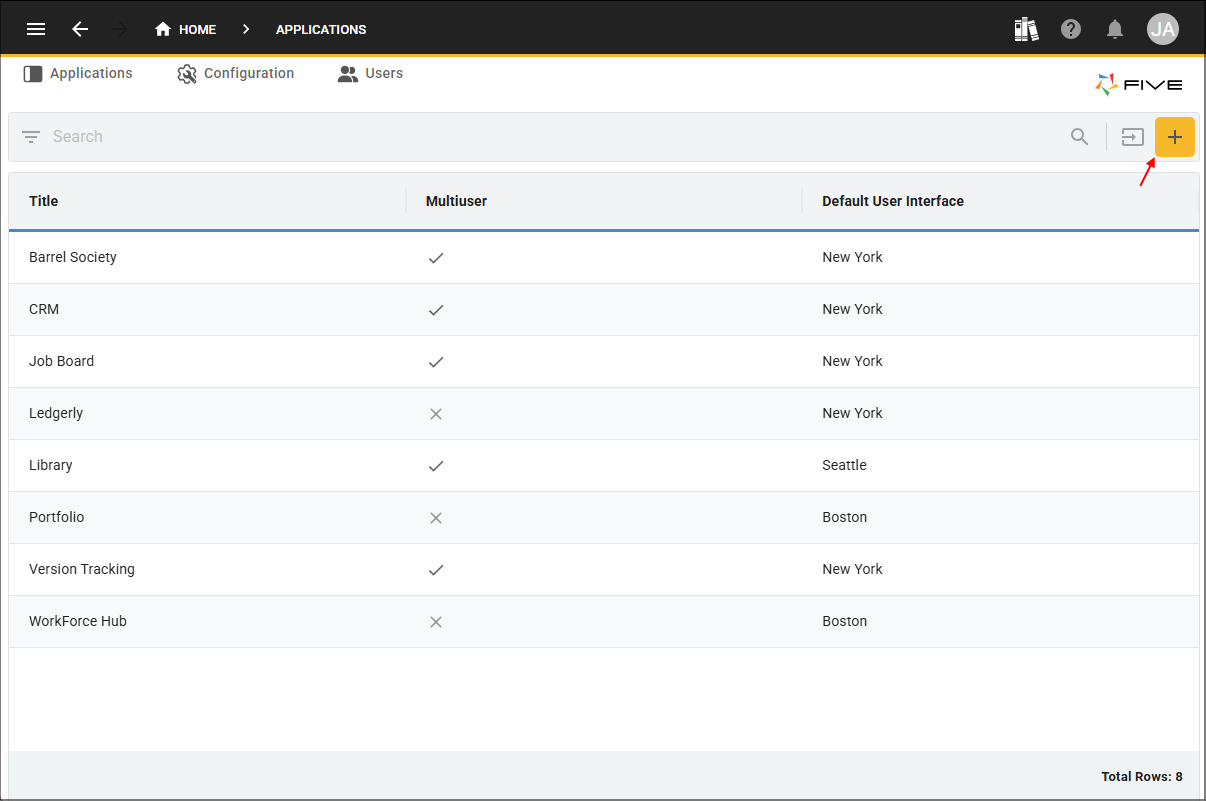Click the Total Rows: 8 footer text
This screenshot has height=801, width=1206.
[1142, 777]
